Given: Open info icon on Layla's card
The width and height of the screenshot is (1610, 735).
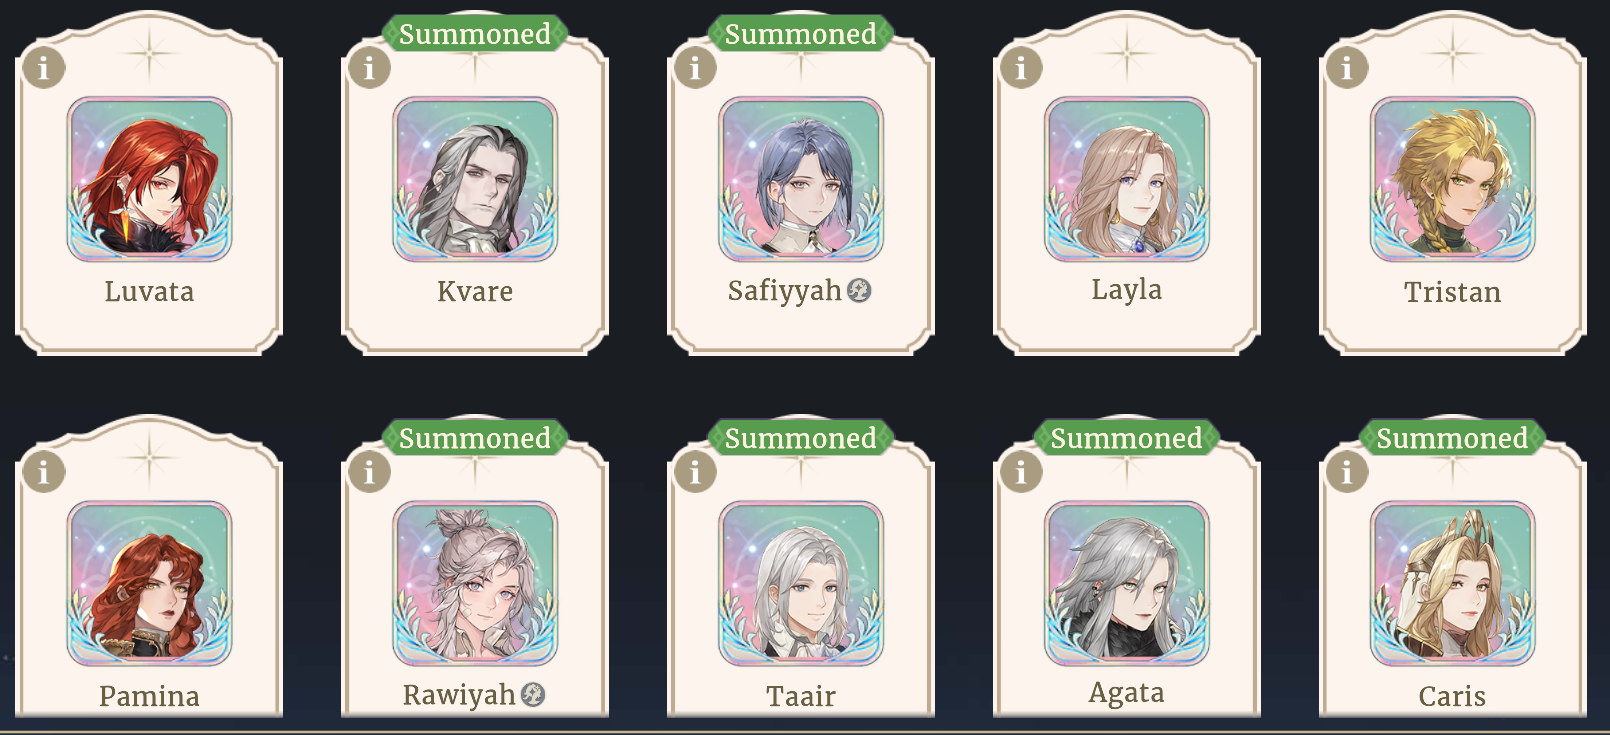Looking at the screenshot, I should point(1021,68).
